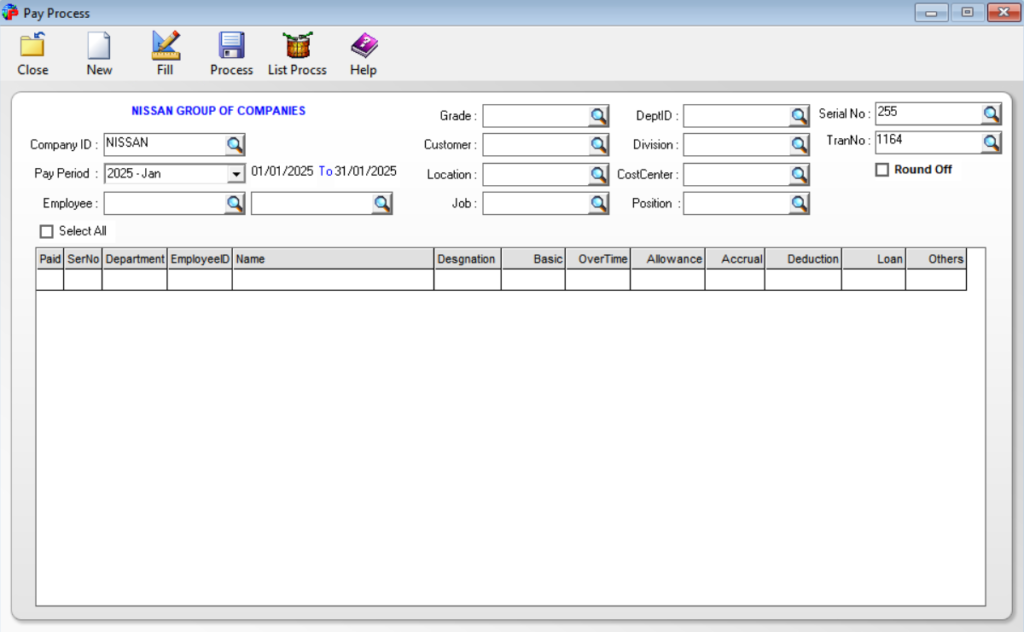Click the Paid column header
1024x632 pixels.
[x=50, y=259]
